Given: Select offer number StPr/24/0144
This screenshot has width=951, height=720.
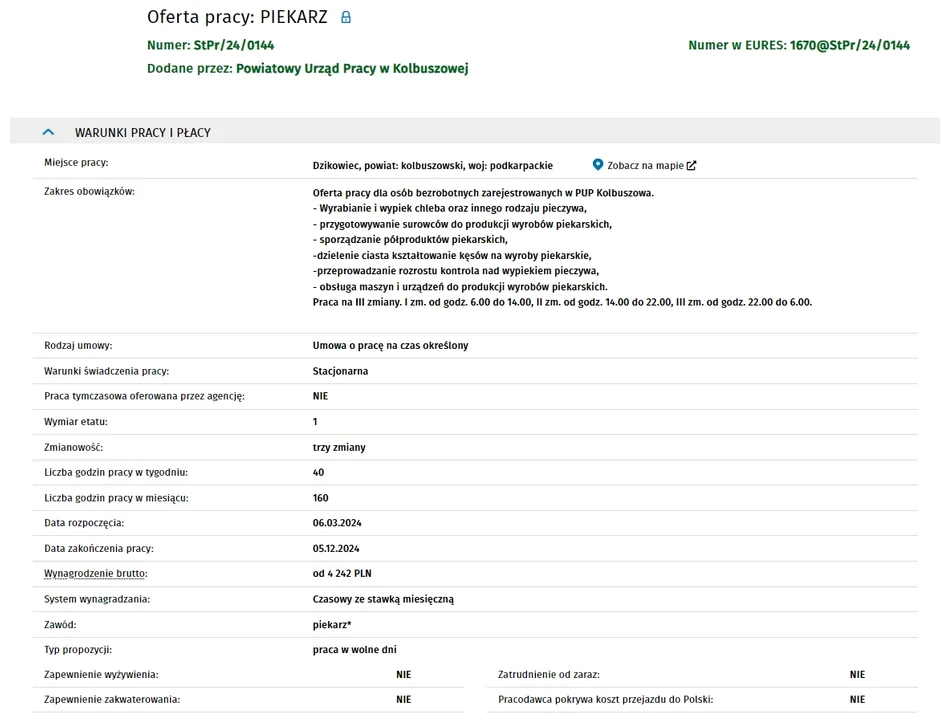Looking at the screenshot, I should click(234, 45).
